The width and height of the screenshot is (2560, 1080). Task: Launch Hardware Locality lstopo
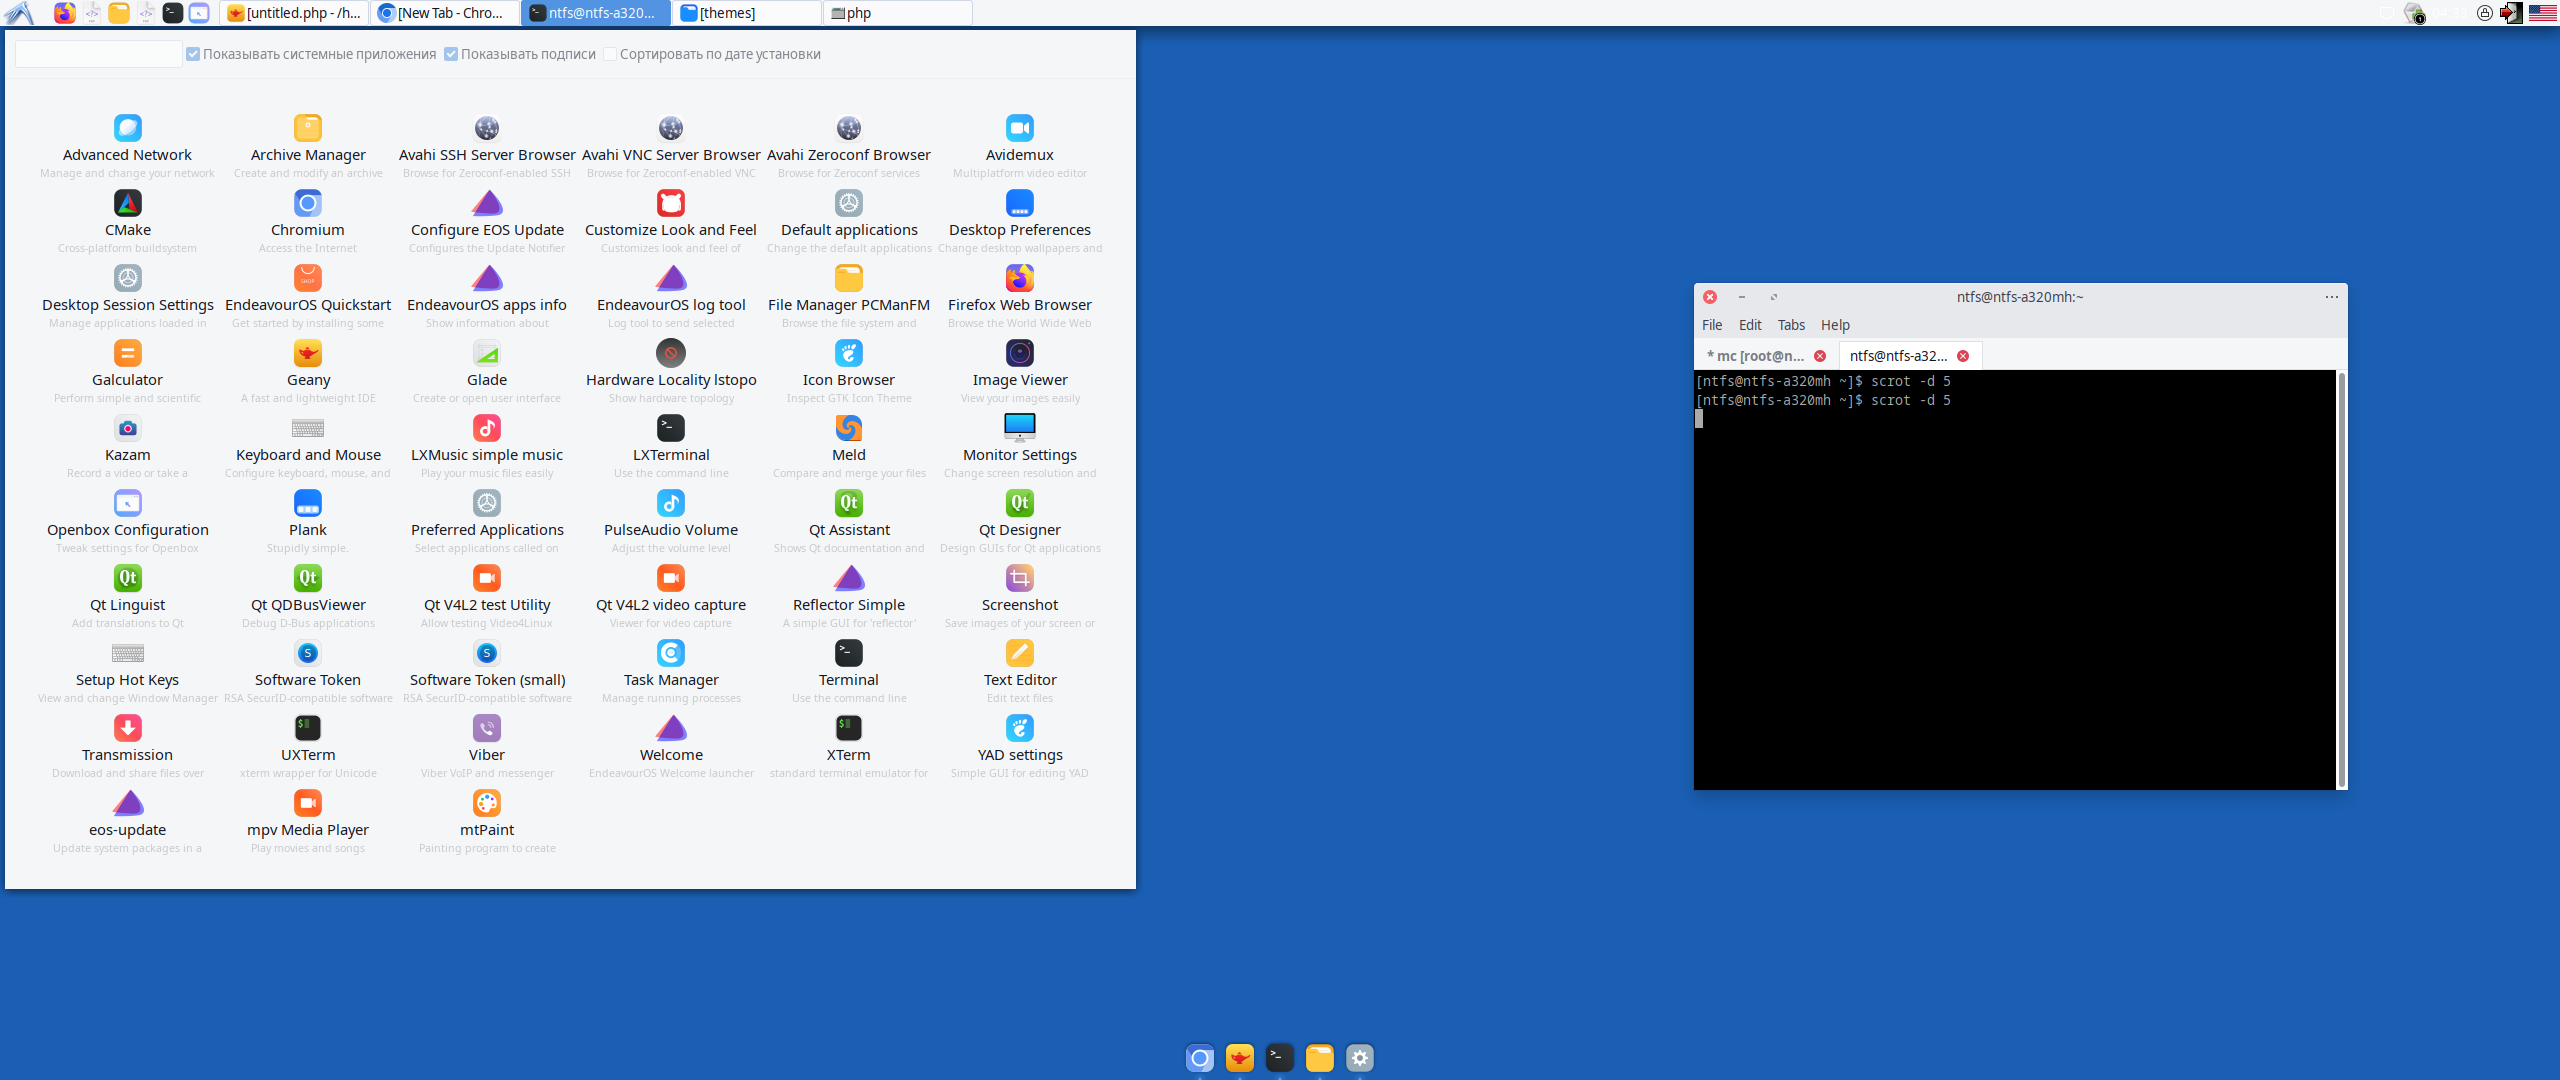point(671,353)
